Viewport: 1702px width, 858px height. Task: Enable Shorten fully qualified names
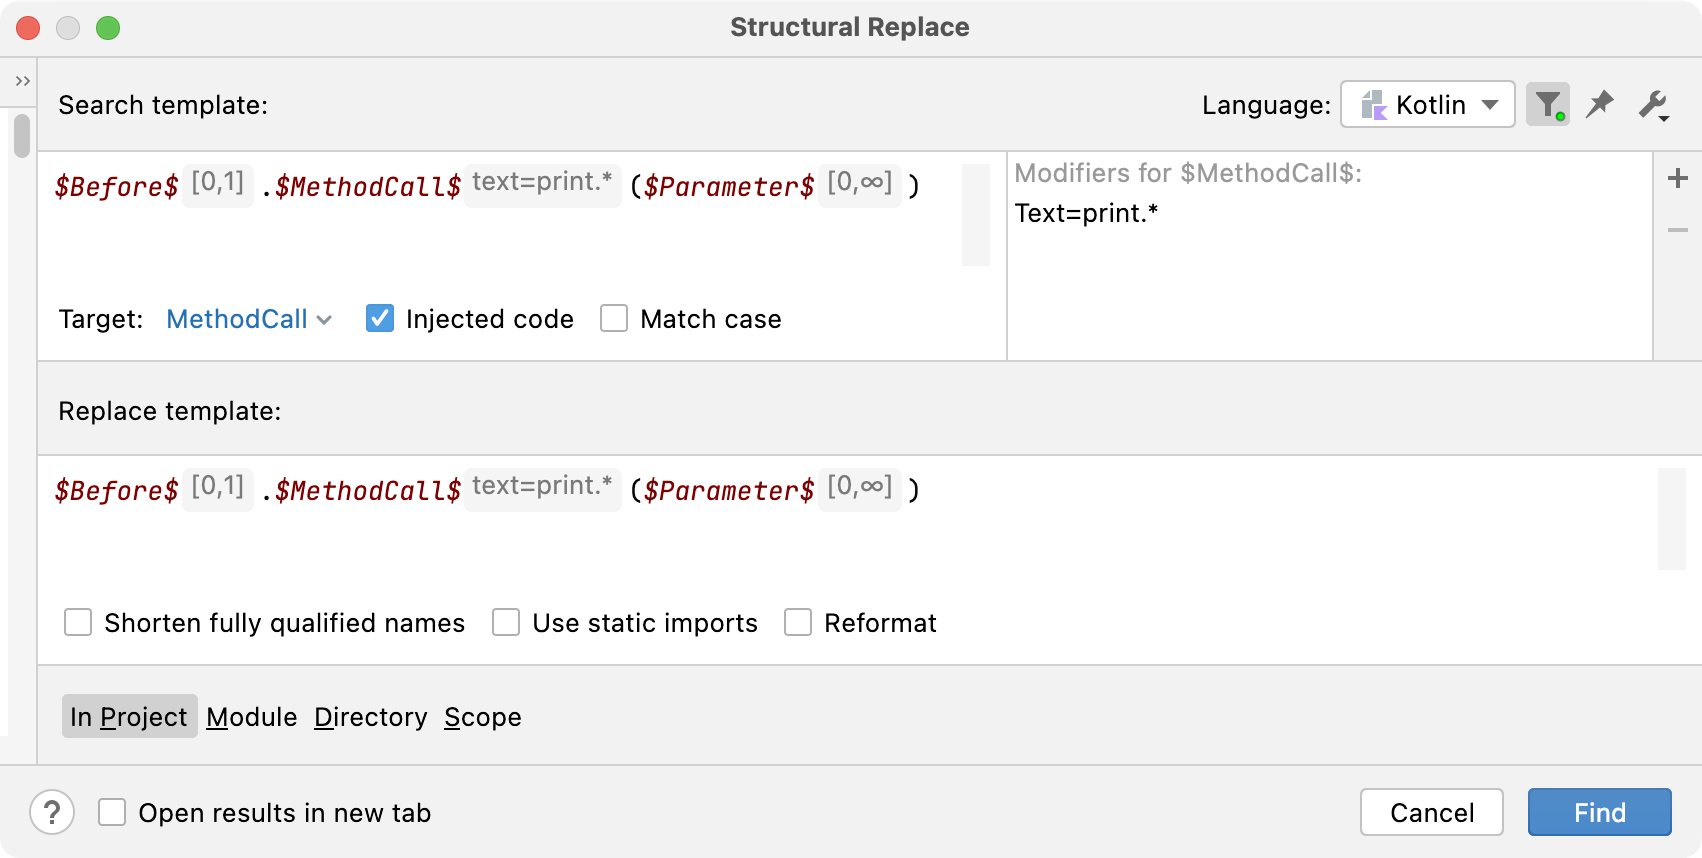coord(78,622)
